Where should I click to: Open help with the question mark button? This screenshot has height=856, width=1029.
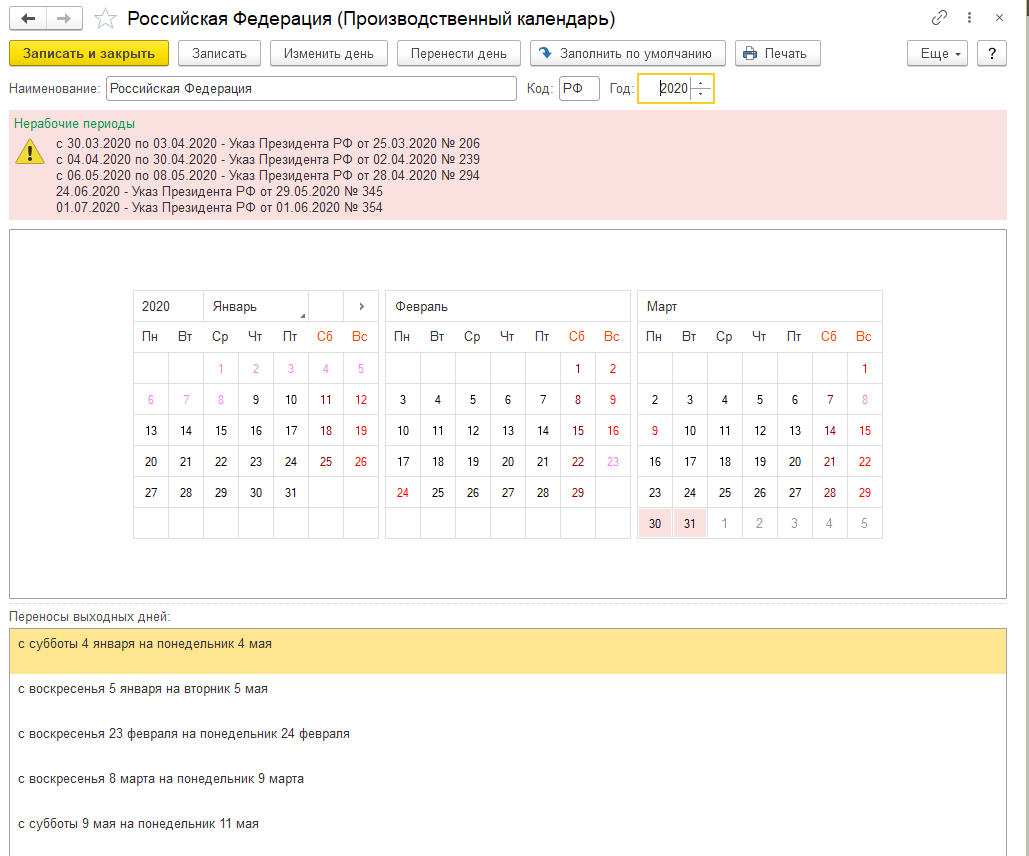pyautogui.click(x=991, y=53)
